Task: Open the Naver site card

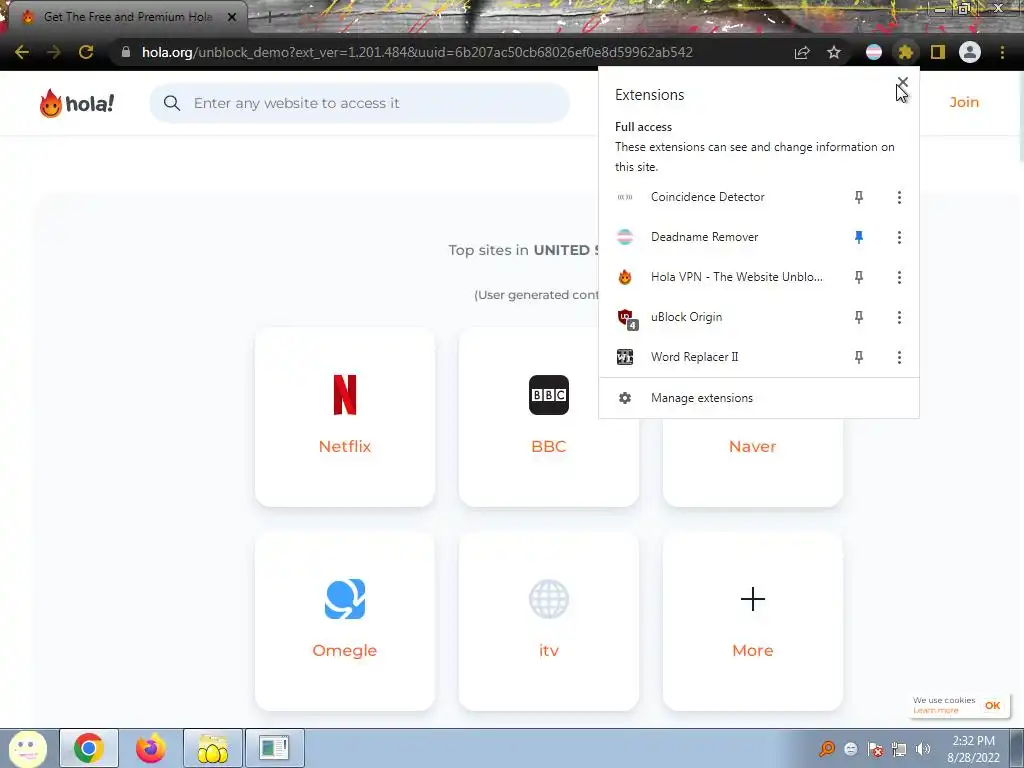Action: tap(752, 462)
